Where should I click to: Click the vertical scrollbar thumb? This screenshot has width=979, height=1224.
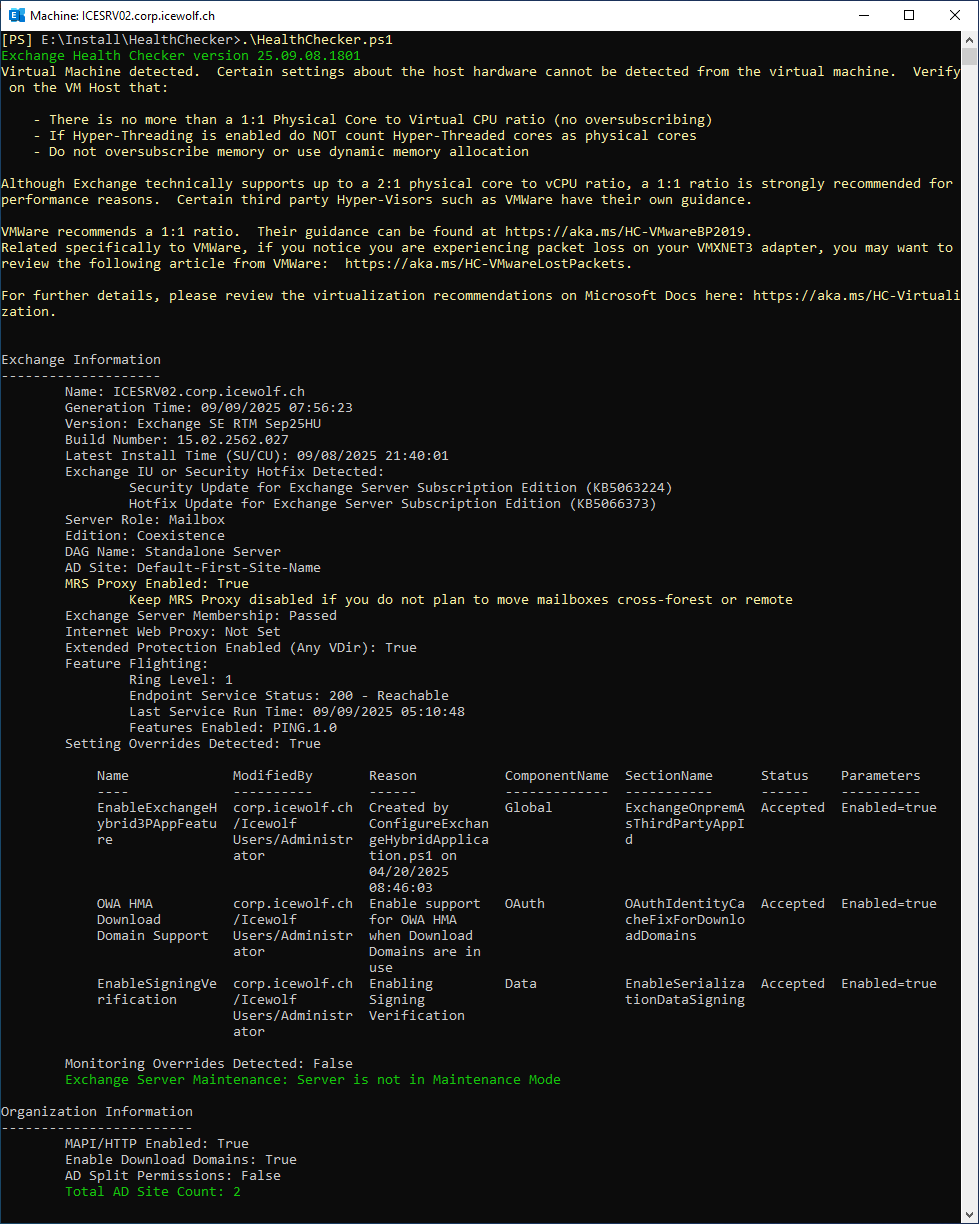click(x=970, y=58)
